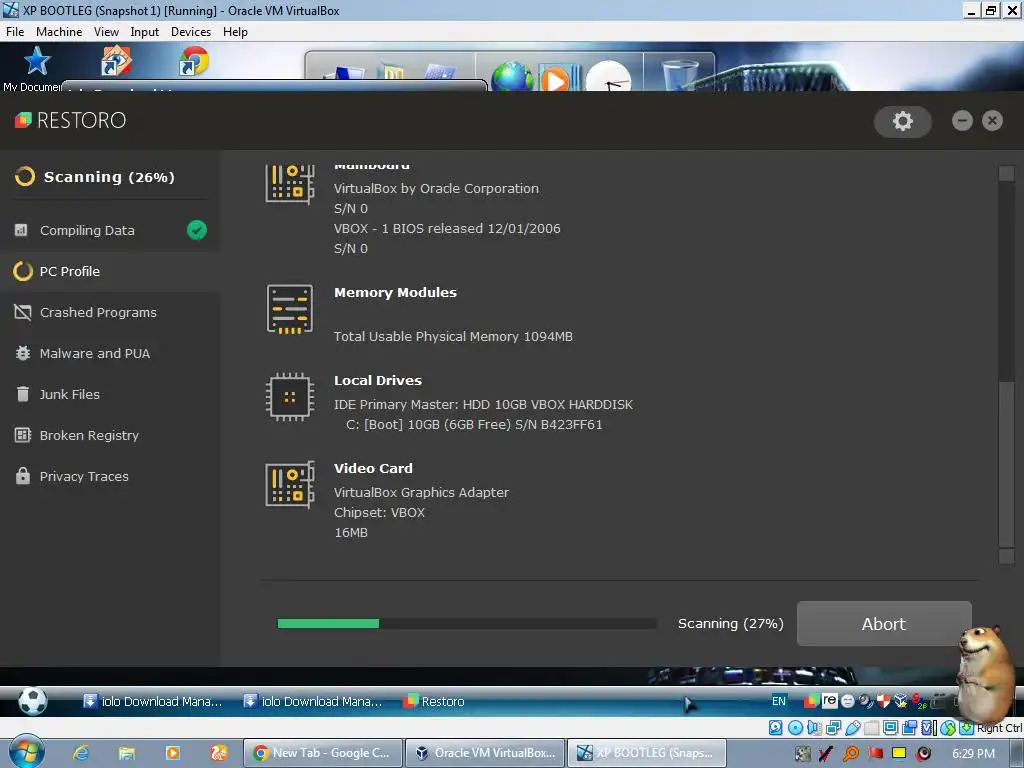This screenshot has height=768, width=1024.
Task: Click the globe icon in the guest dock
Action: click(512, 77)
